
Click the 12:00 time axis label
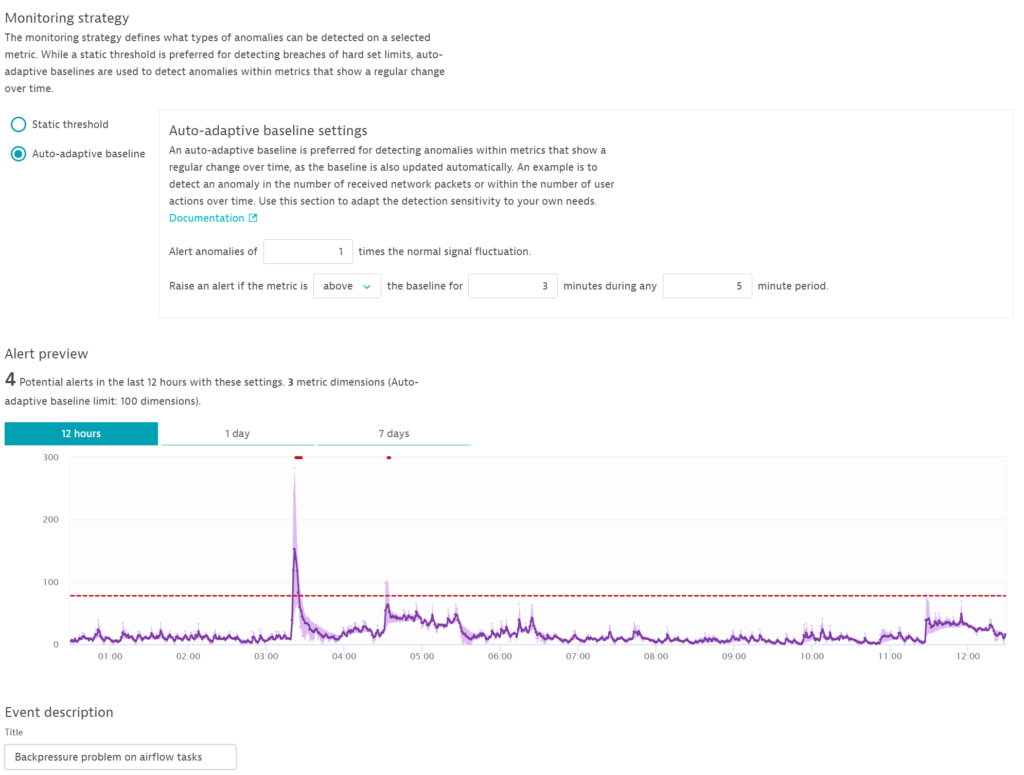pos(968,656)
